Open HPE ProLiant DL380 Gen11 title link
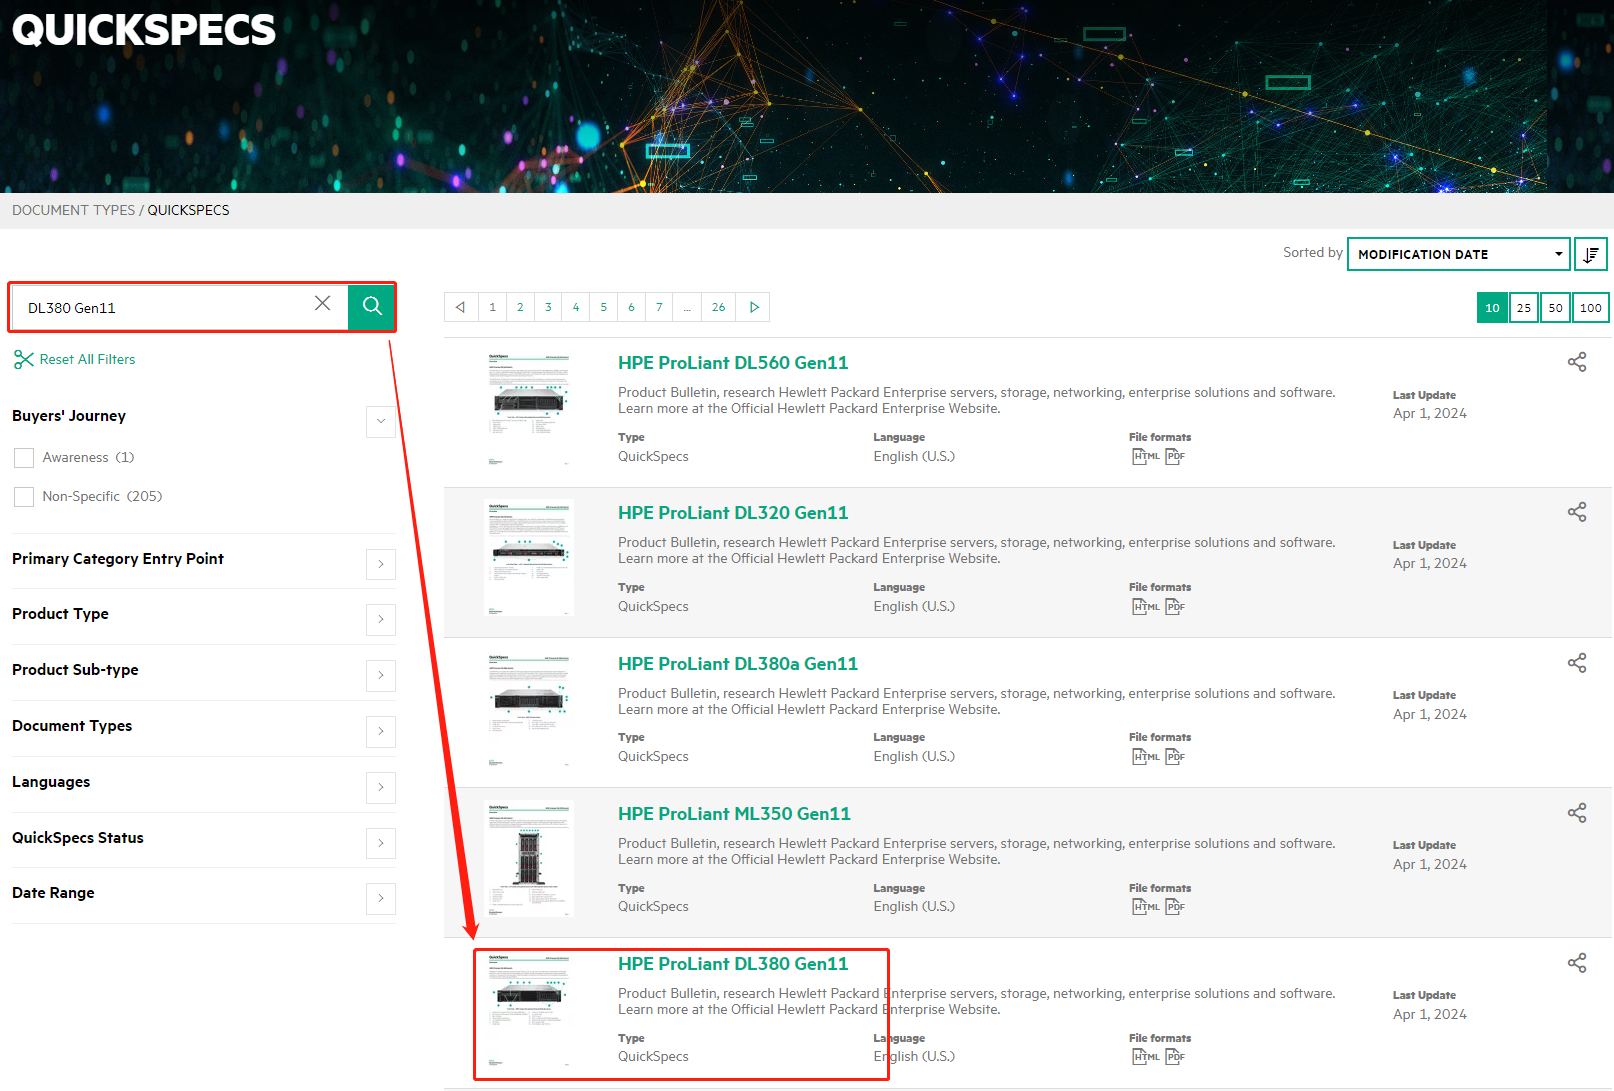The height and width of the screenshot is (1091, 1614). click(x=733, y=964)
